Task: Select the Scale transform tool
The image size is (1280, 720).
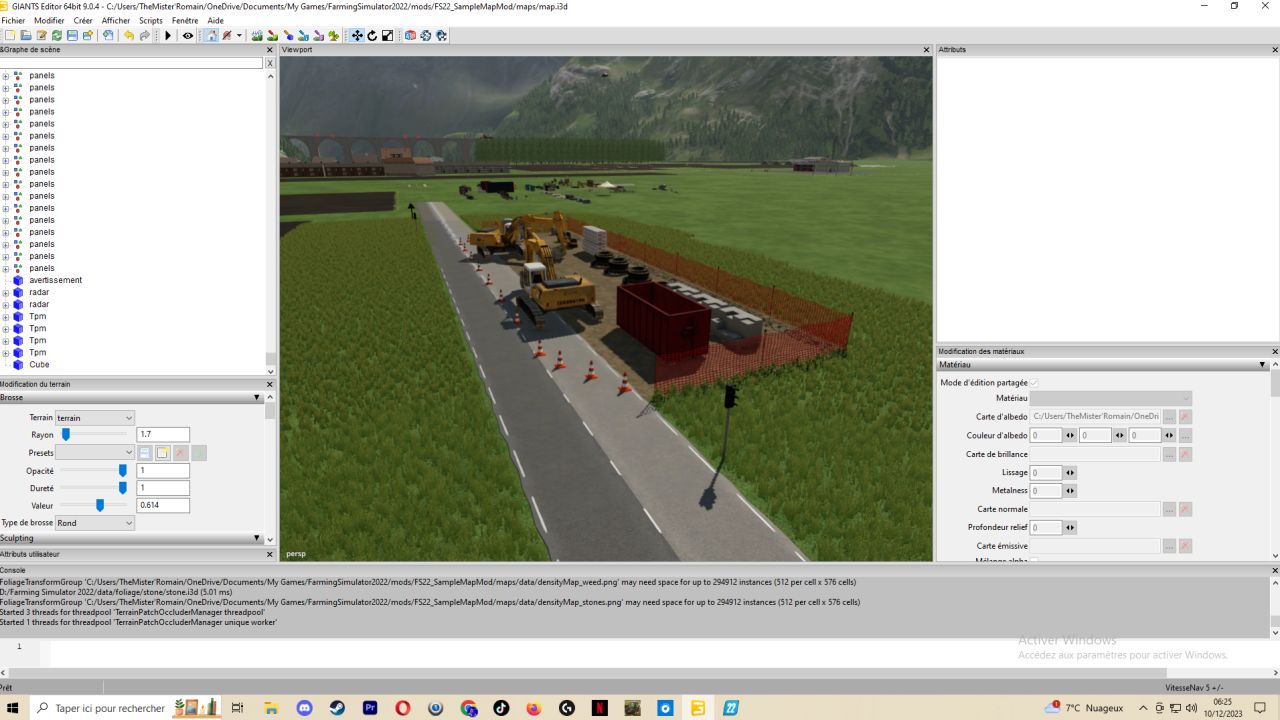Action: point(387,35)
